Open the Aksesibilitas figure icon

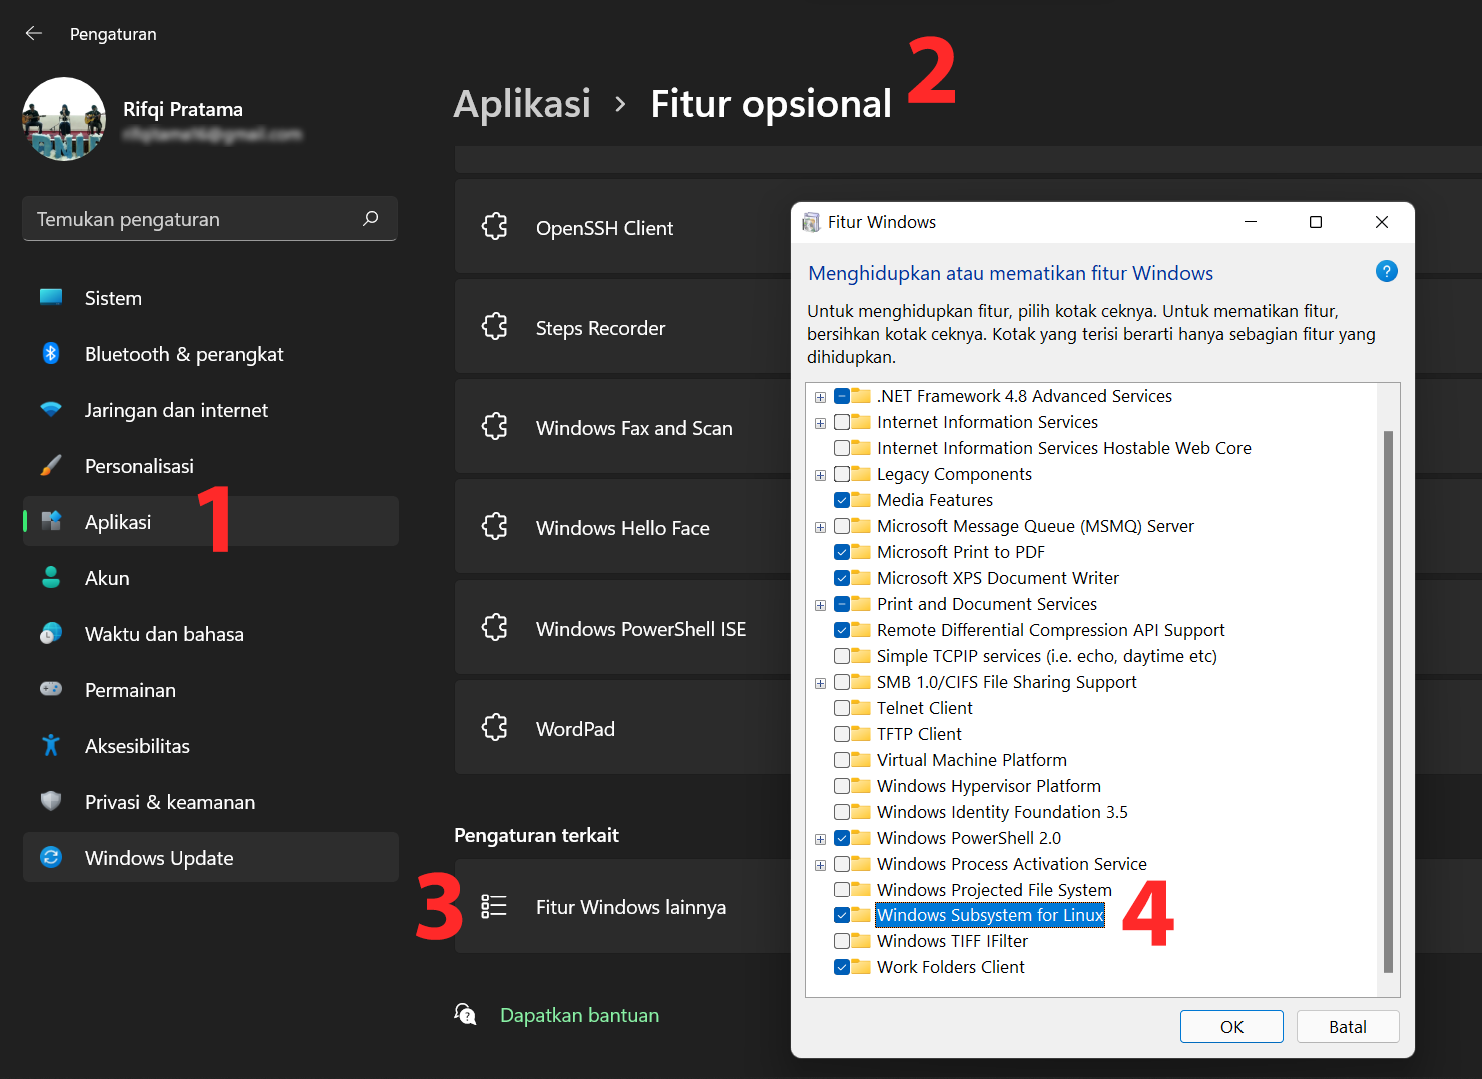(51, 745)
